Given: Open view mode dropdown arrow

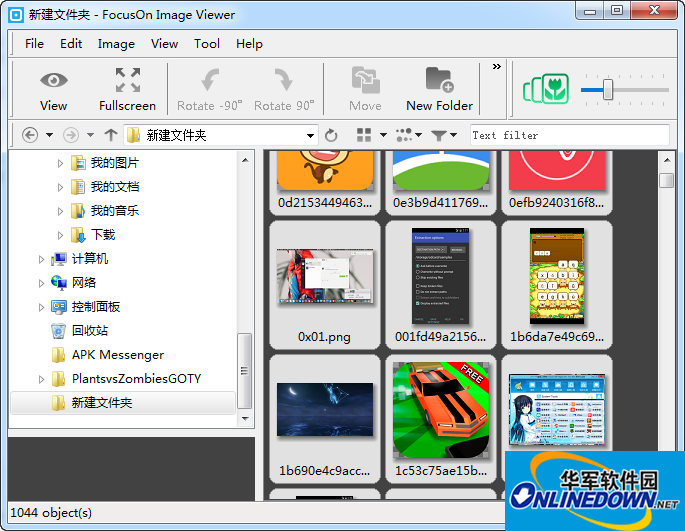Looking at the screenshot, I should 383,135.
